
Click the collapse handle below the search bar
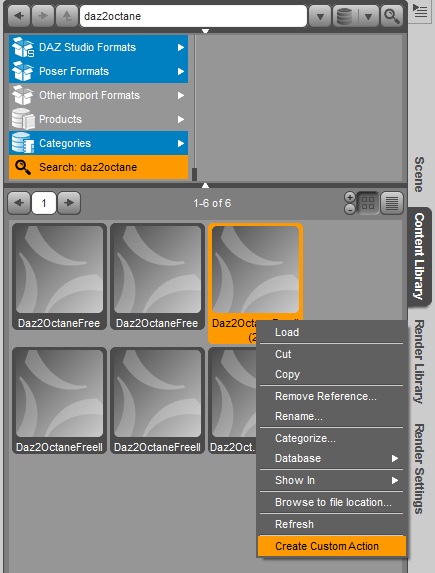(x=205, y=31)
